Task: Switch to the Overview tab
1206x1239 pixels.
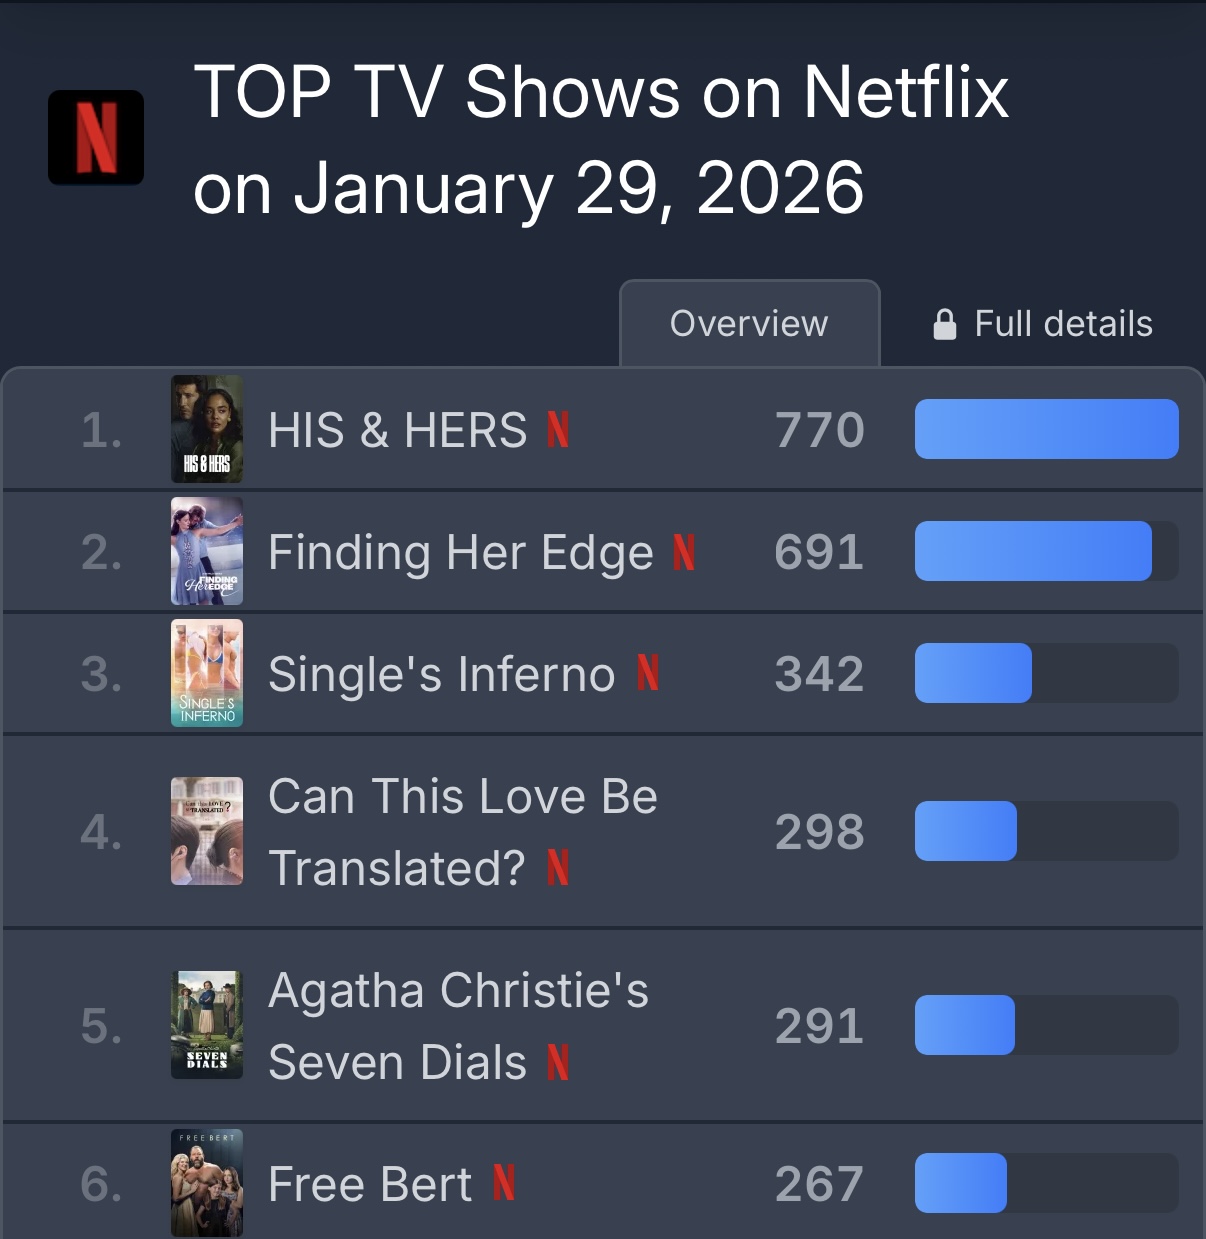Action: tap(749, 323)
